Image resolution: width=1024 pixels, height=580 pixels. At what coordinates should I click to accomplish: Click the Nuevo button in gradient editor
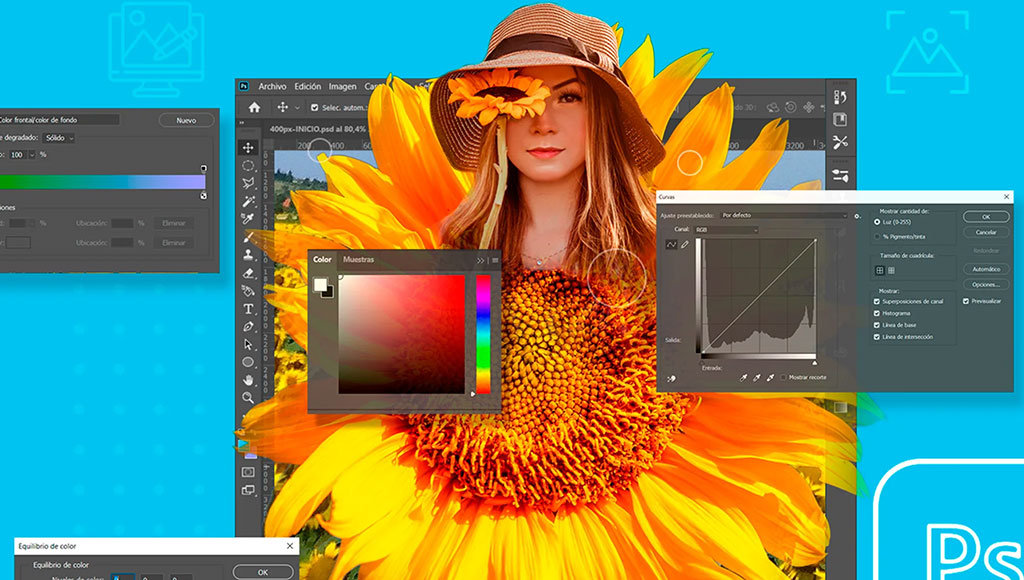click(186, 120)
